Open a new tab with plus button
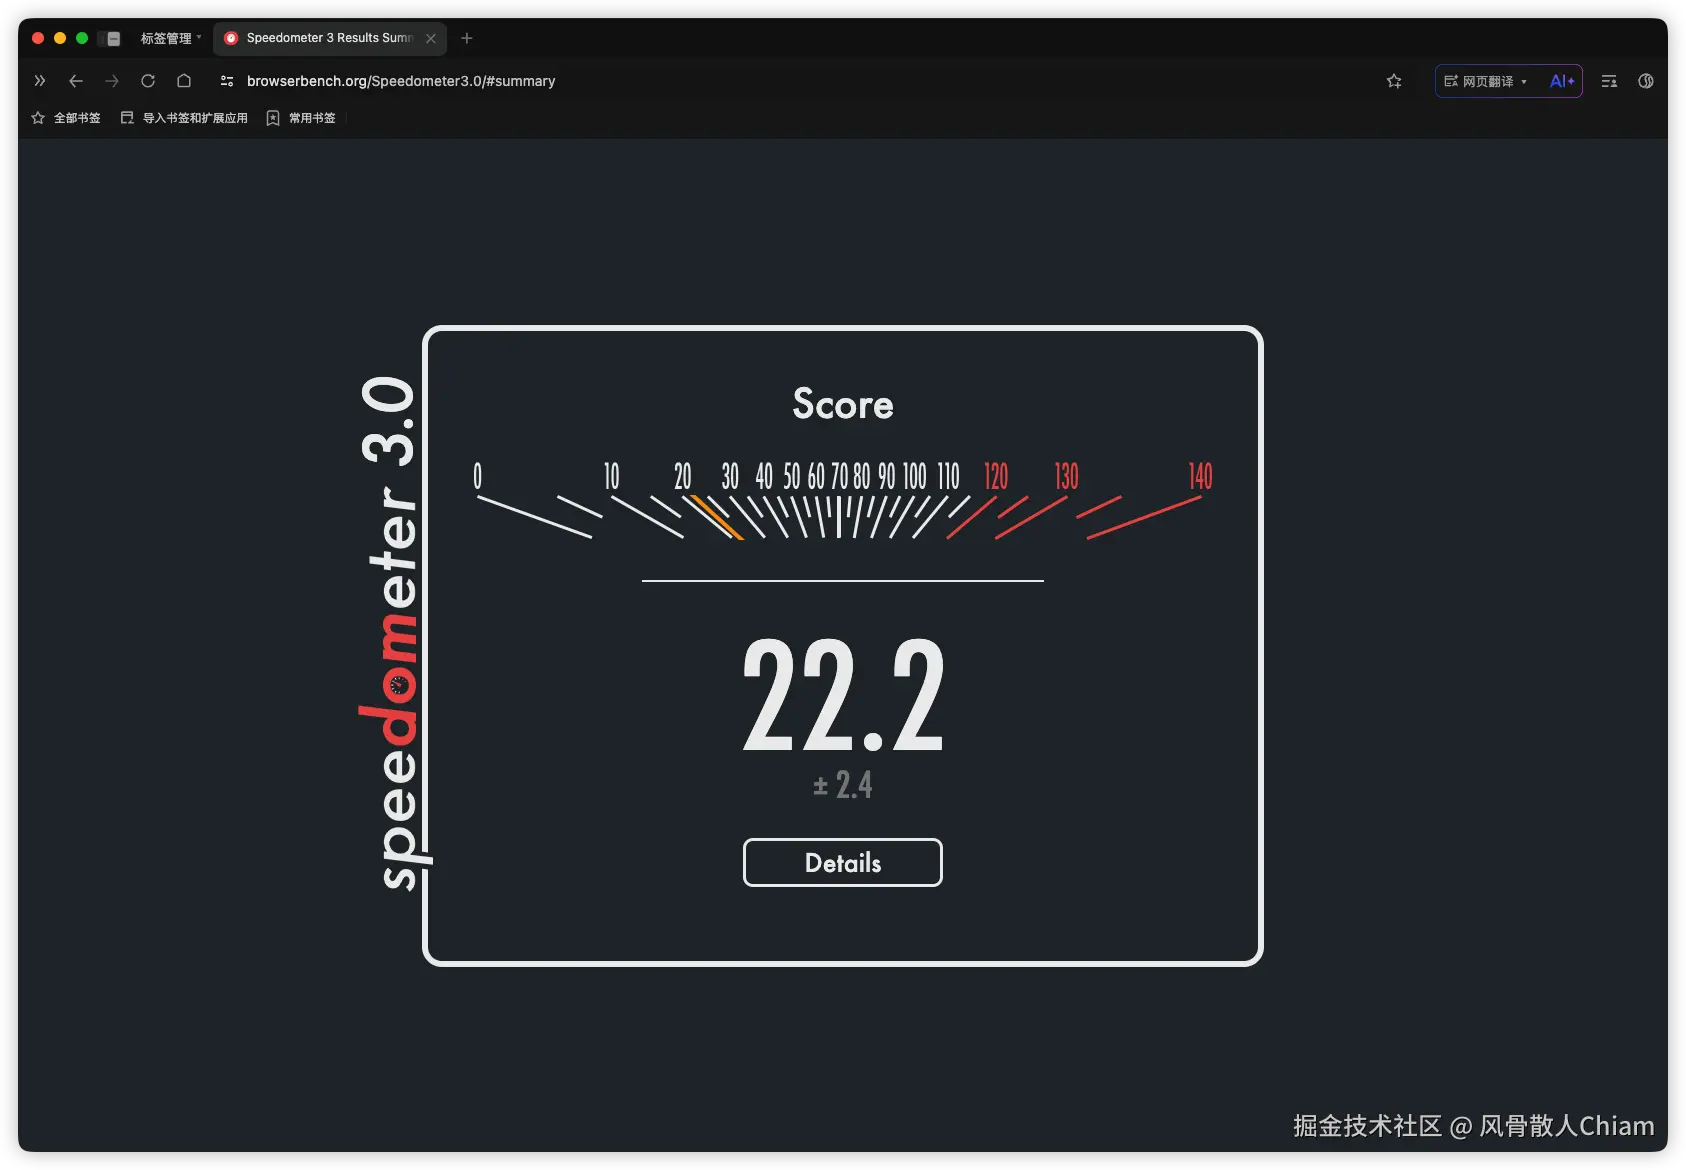Image resolution: width=1686 pixels, height=1170 pixels. (x=467, y=38)
